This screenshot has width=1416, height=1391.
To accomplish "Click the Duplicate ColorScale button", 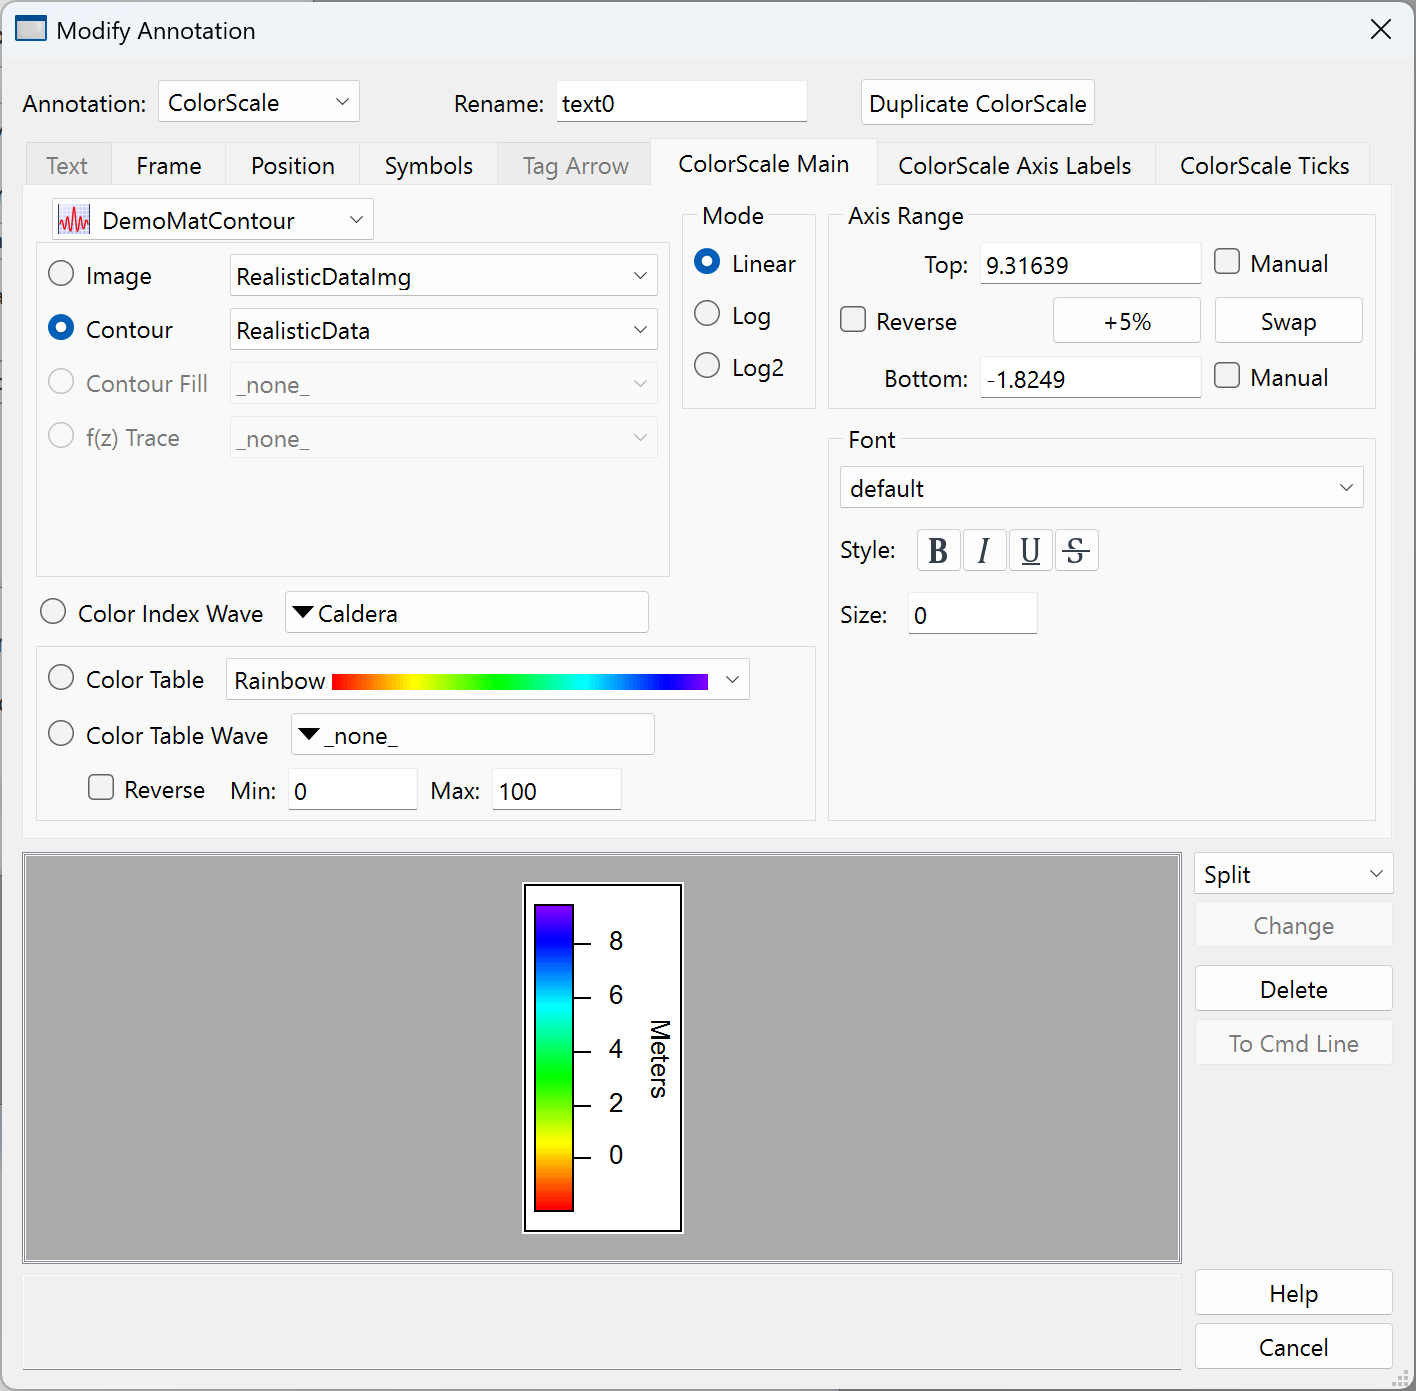I will pyautogui.click(x=977, y=103).
